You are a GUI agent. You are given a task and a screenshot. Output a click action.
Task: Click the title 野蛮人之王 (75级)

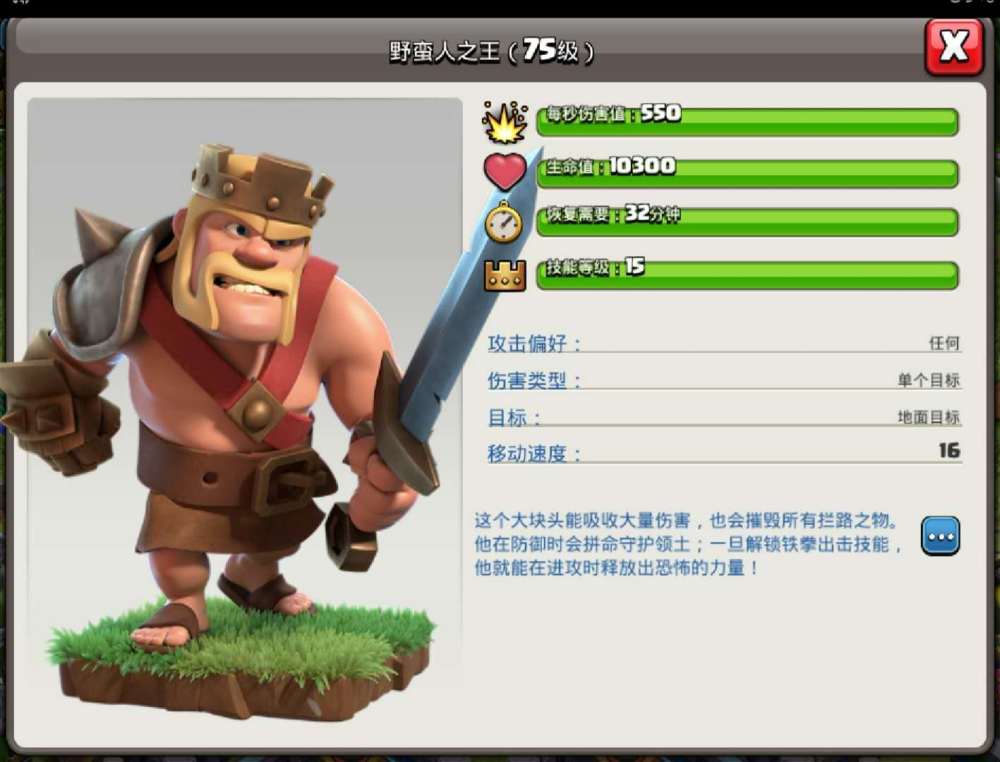[491, 50]
